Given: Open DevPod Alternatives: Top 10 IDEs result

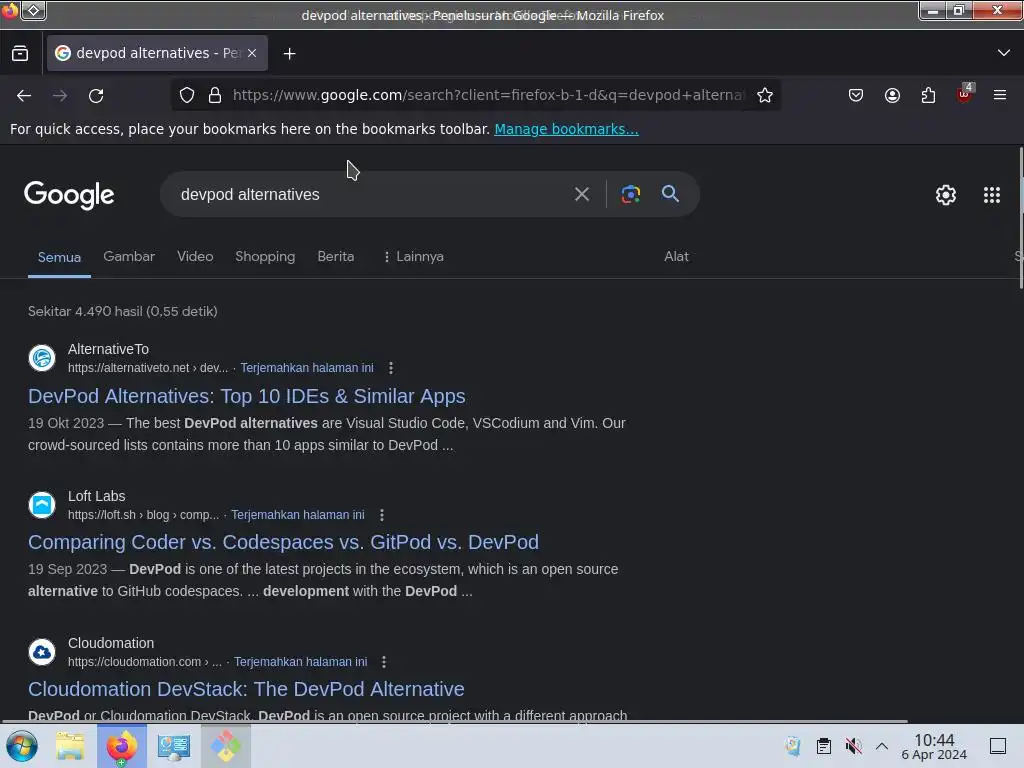Looking at the screenshot, I should click(x=247, y=396).
